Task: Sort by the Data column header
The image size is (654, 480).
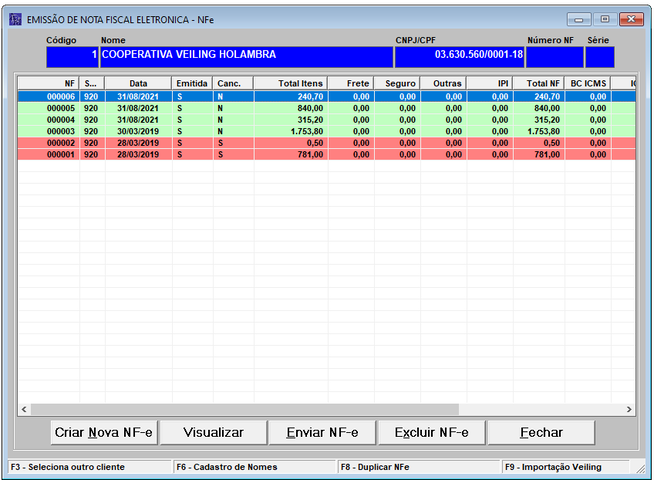Action: (137, 83)
